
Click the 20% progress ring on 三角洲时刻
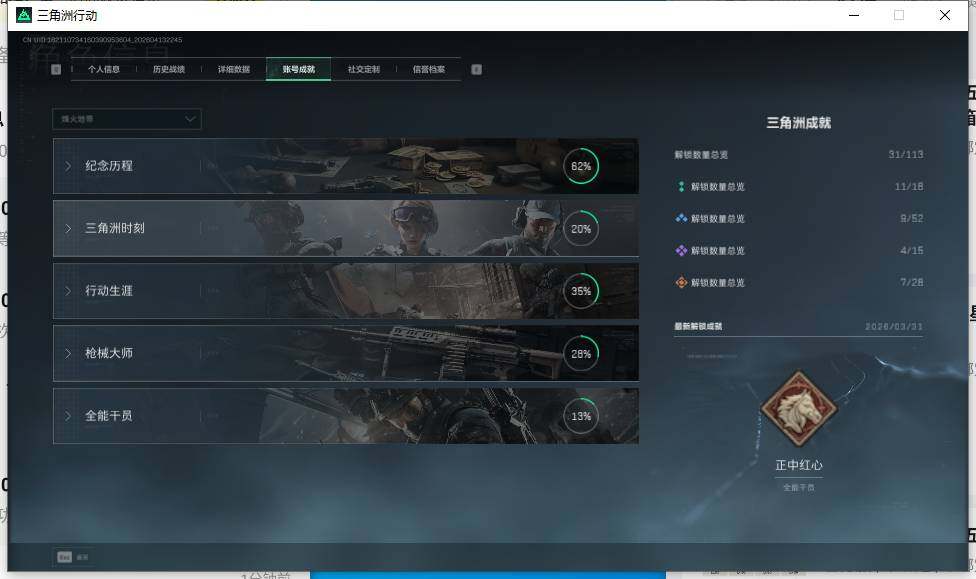pyautogui.click(x=581, y=228)
